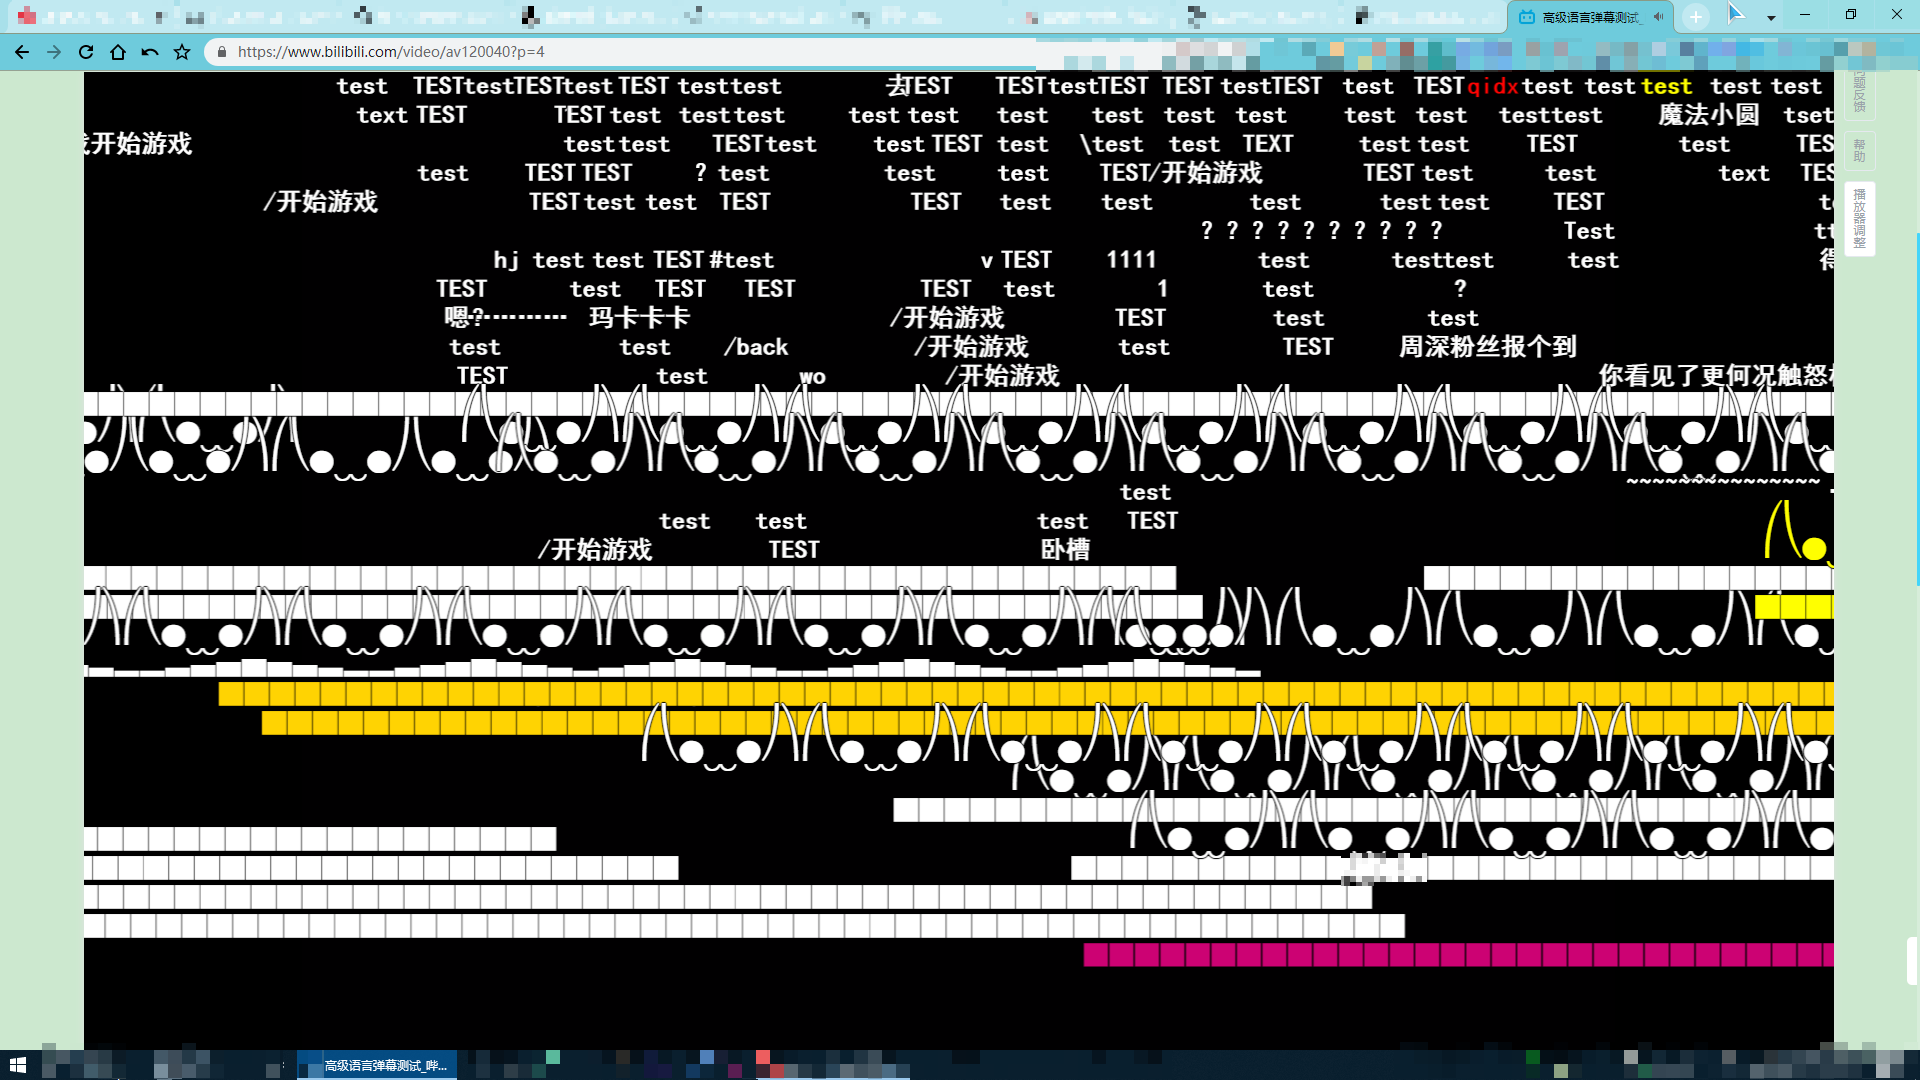Bookmark this page with the star icon
1920x1080 pixels.
tap(182, 52)
